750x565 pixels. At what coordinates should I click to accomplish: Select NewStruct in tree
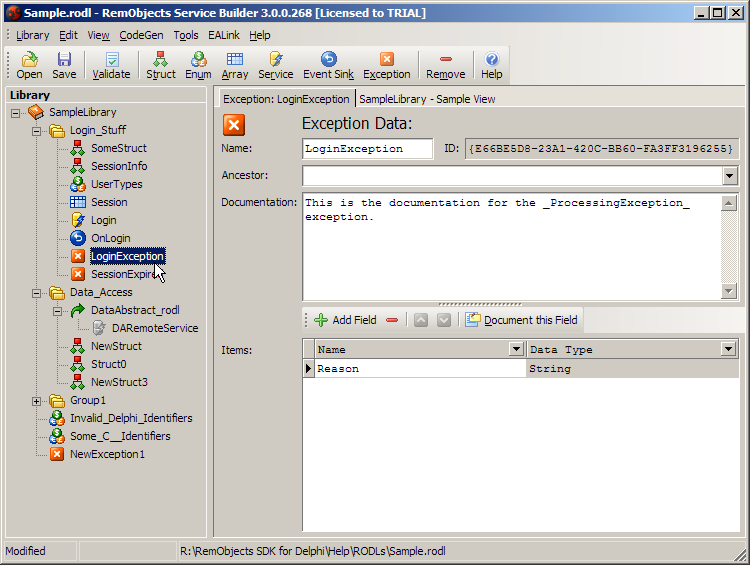[x=116, y=346]
